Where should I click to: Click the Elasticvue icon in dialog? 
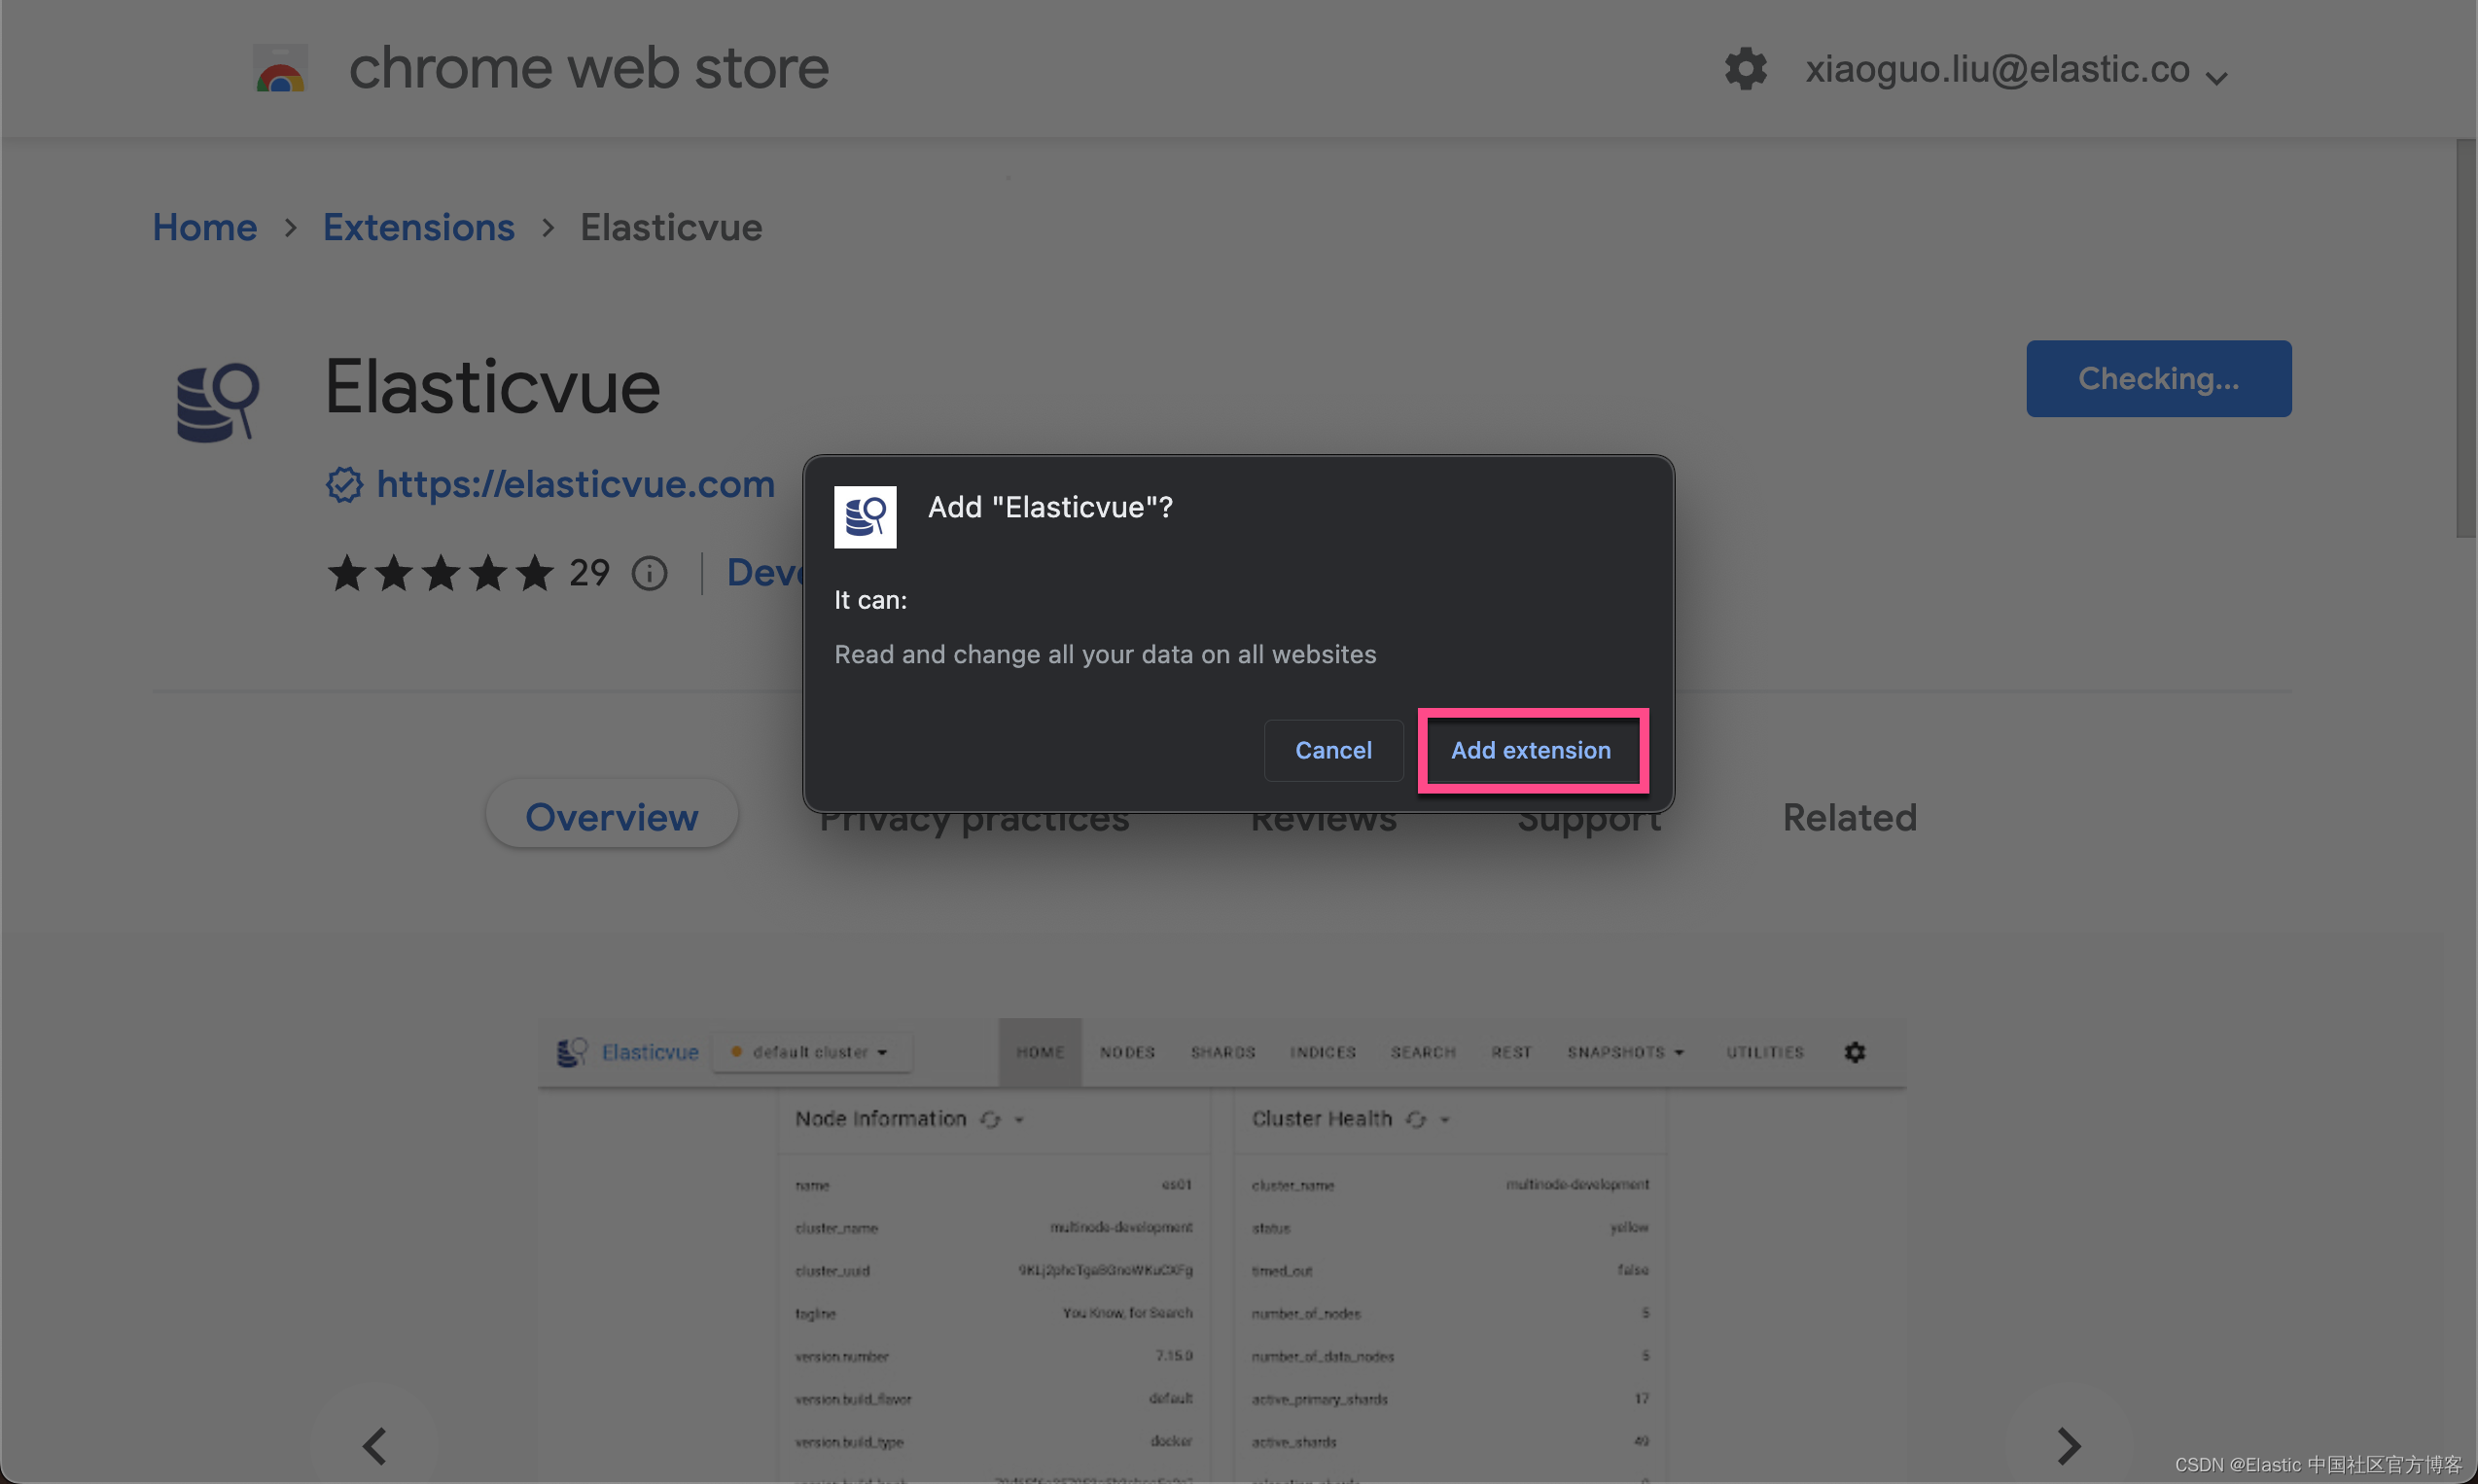tap(865, 517)
